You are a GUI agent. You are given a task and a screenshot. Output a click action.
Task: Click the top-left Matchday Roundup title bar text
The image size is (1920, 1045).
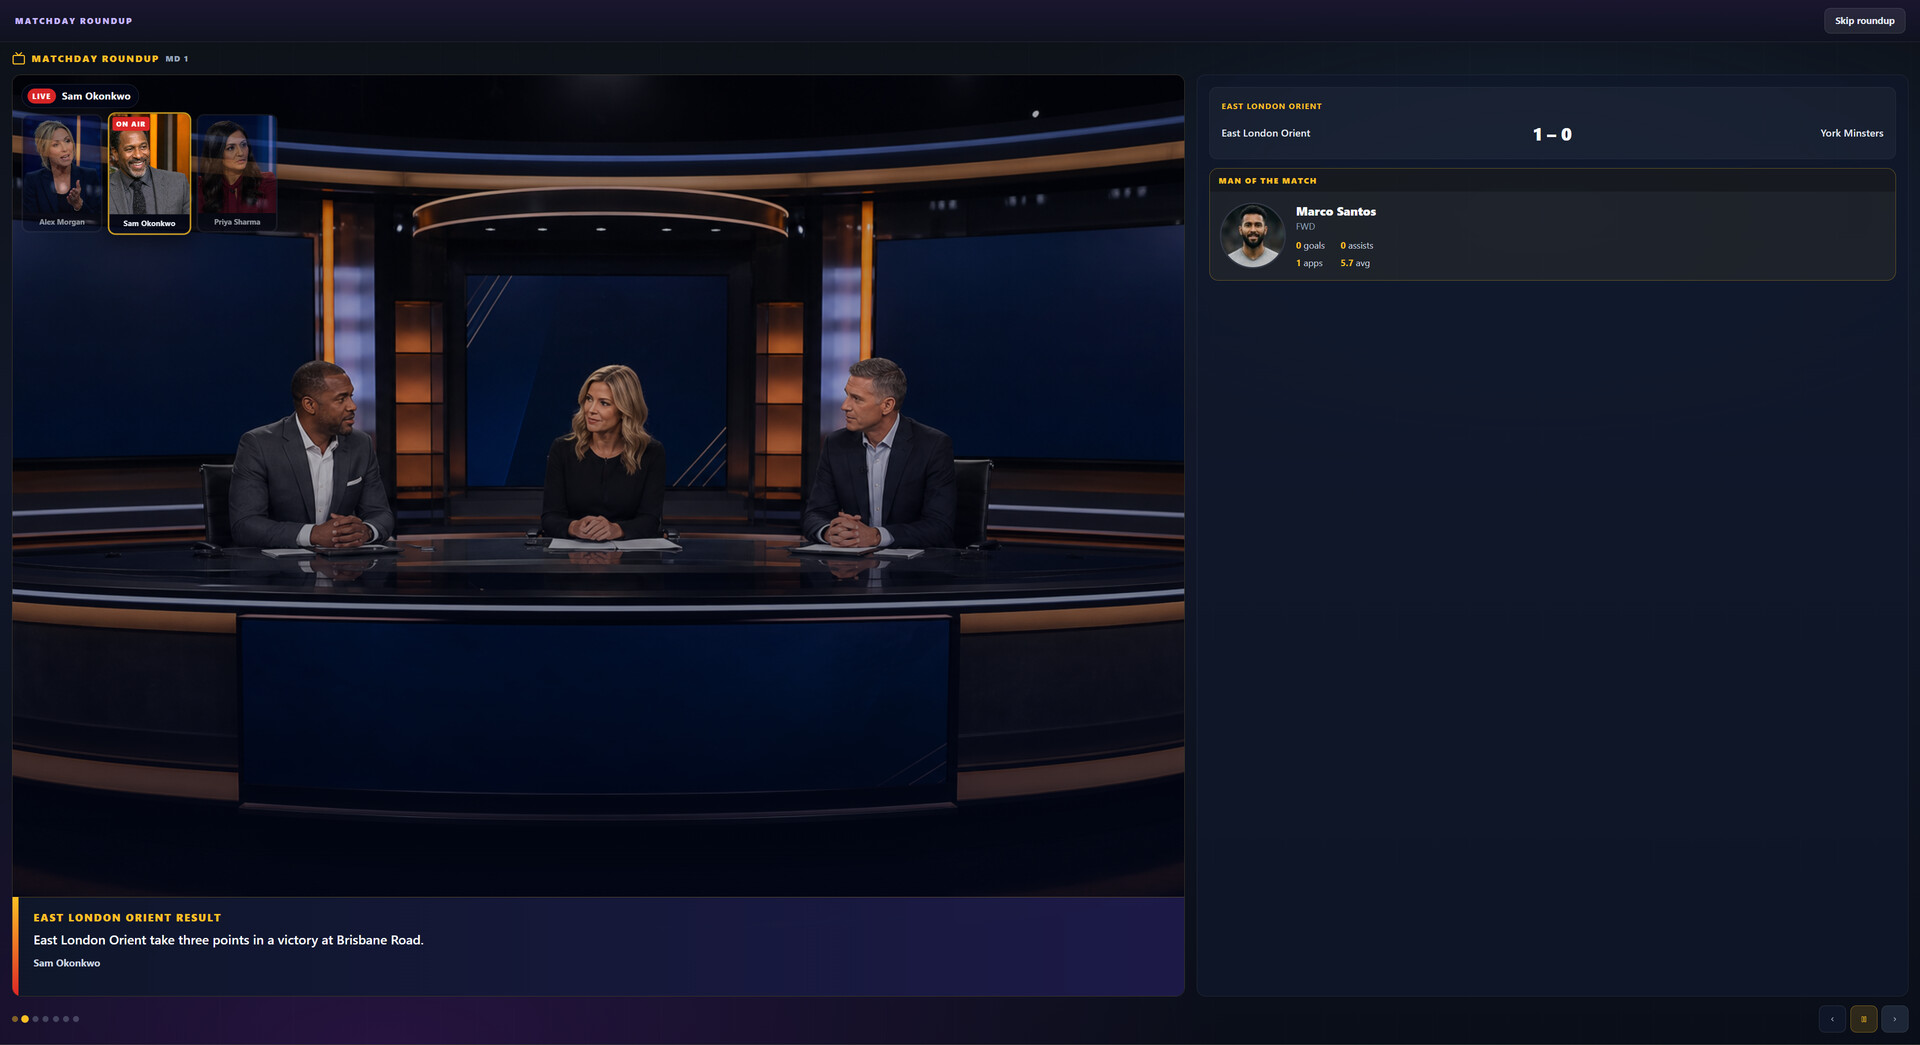coord(73,21)
